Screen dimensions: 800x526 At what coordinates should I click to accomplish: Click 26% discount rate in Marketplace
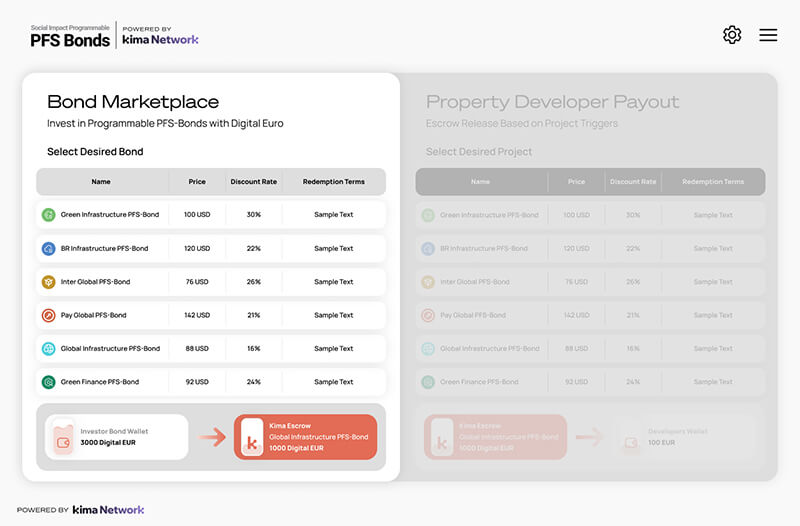[x=254, y=282]
